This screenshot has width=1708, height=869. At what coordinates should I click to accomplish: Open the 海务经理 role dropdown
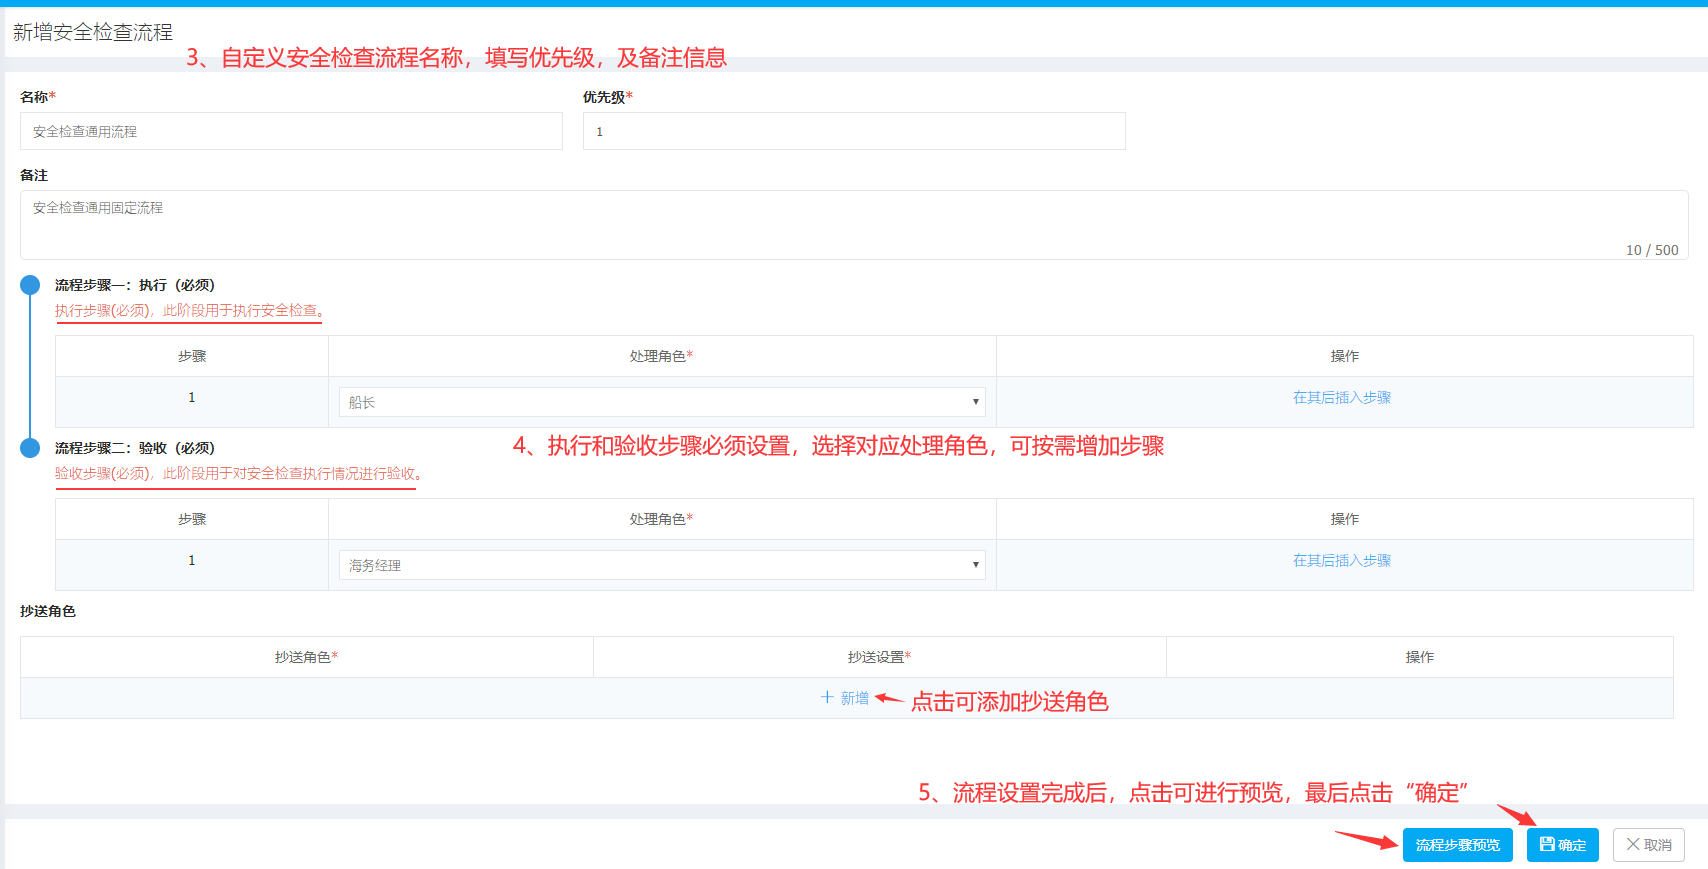[662, 565]
